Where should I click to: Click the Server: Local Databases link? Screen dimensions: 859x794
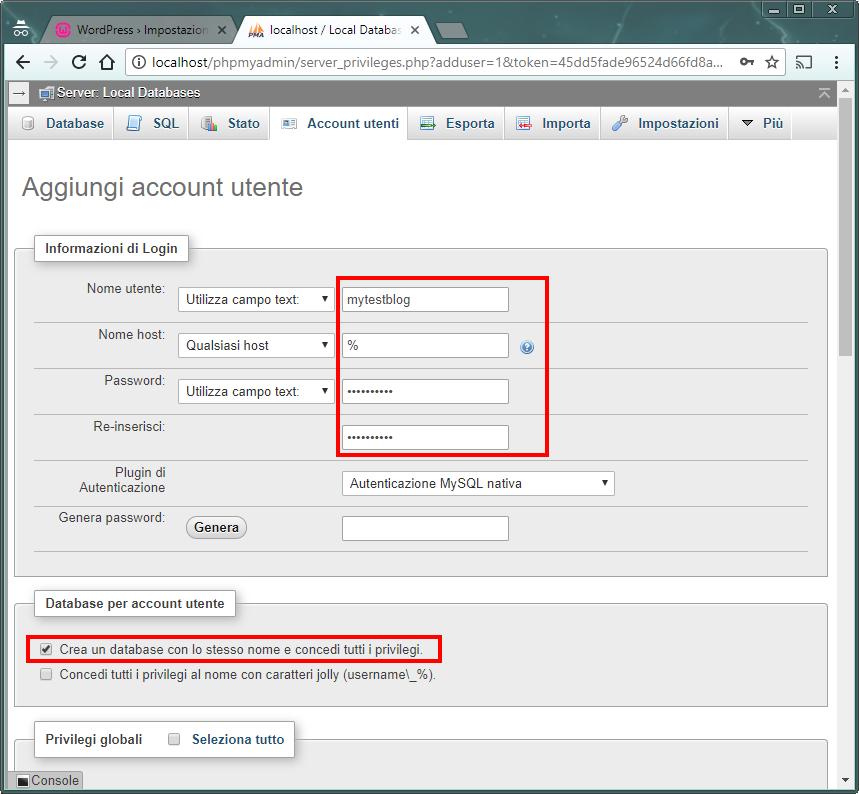tap(129, 93)
